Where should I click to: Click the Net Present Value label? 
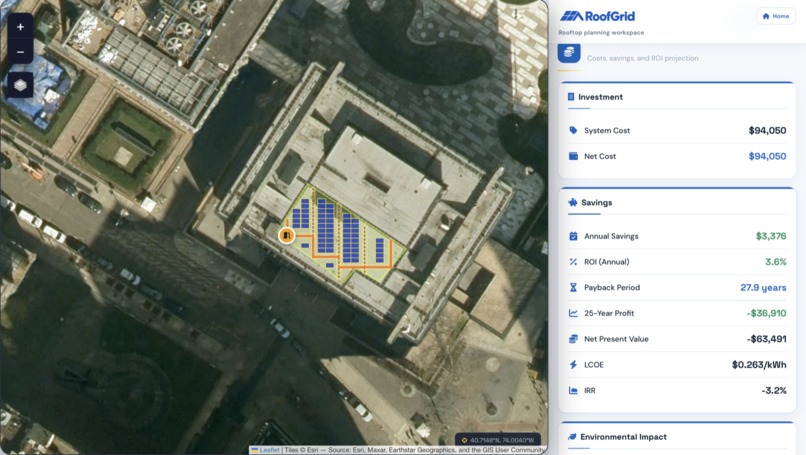click(x=616, y=339)
